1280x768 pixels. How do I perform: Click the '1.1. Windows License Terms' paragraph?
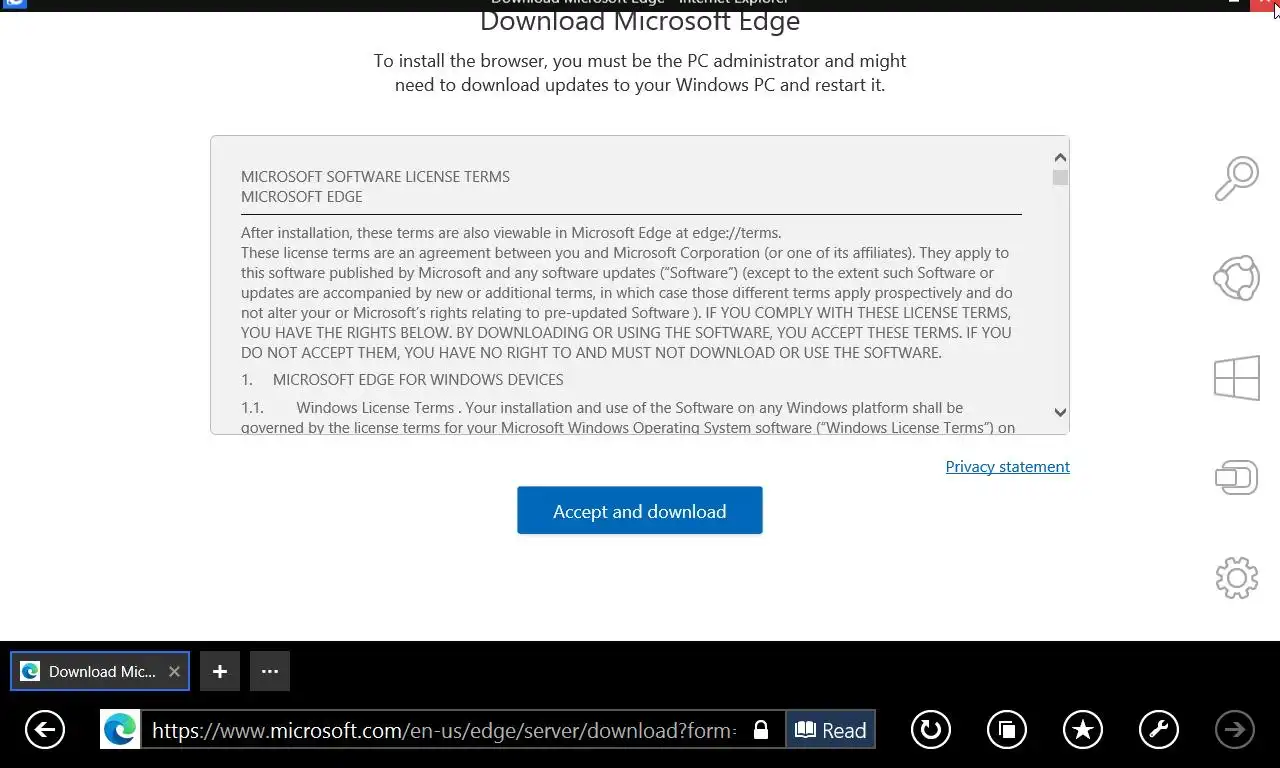628,418
